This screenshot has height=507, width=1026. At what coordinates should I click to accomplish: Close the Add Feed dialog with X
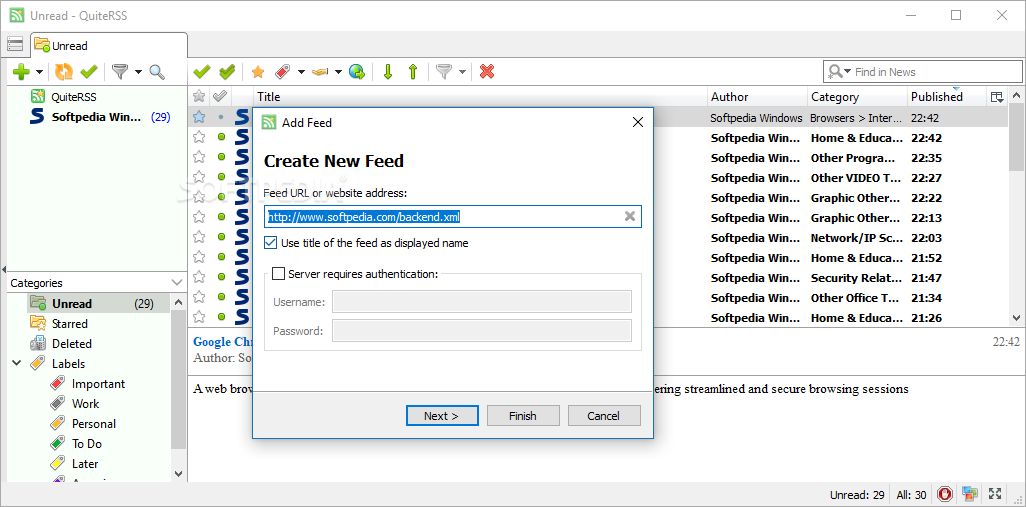click(x=637, y=122)
